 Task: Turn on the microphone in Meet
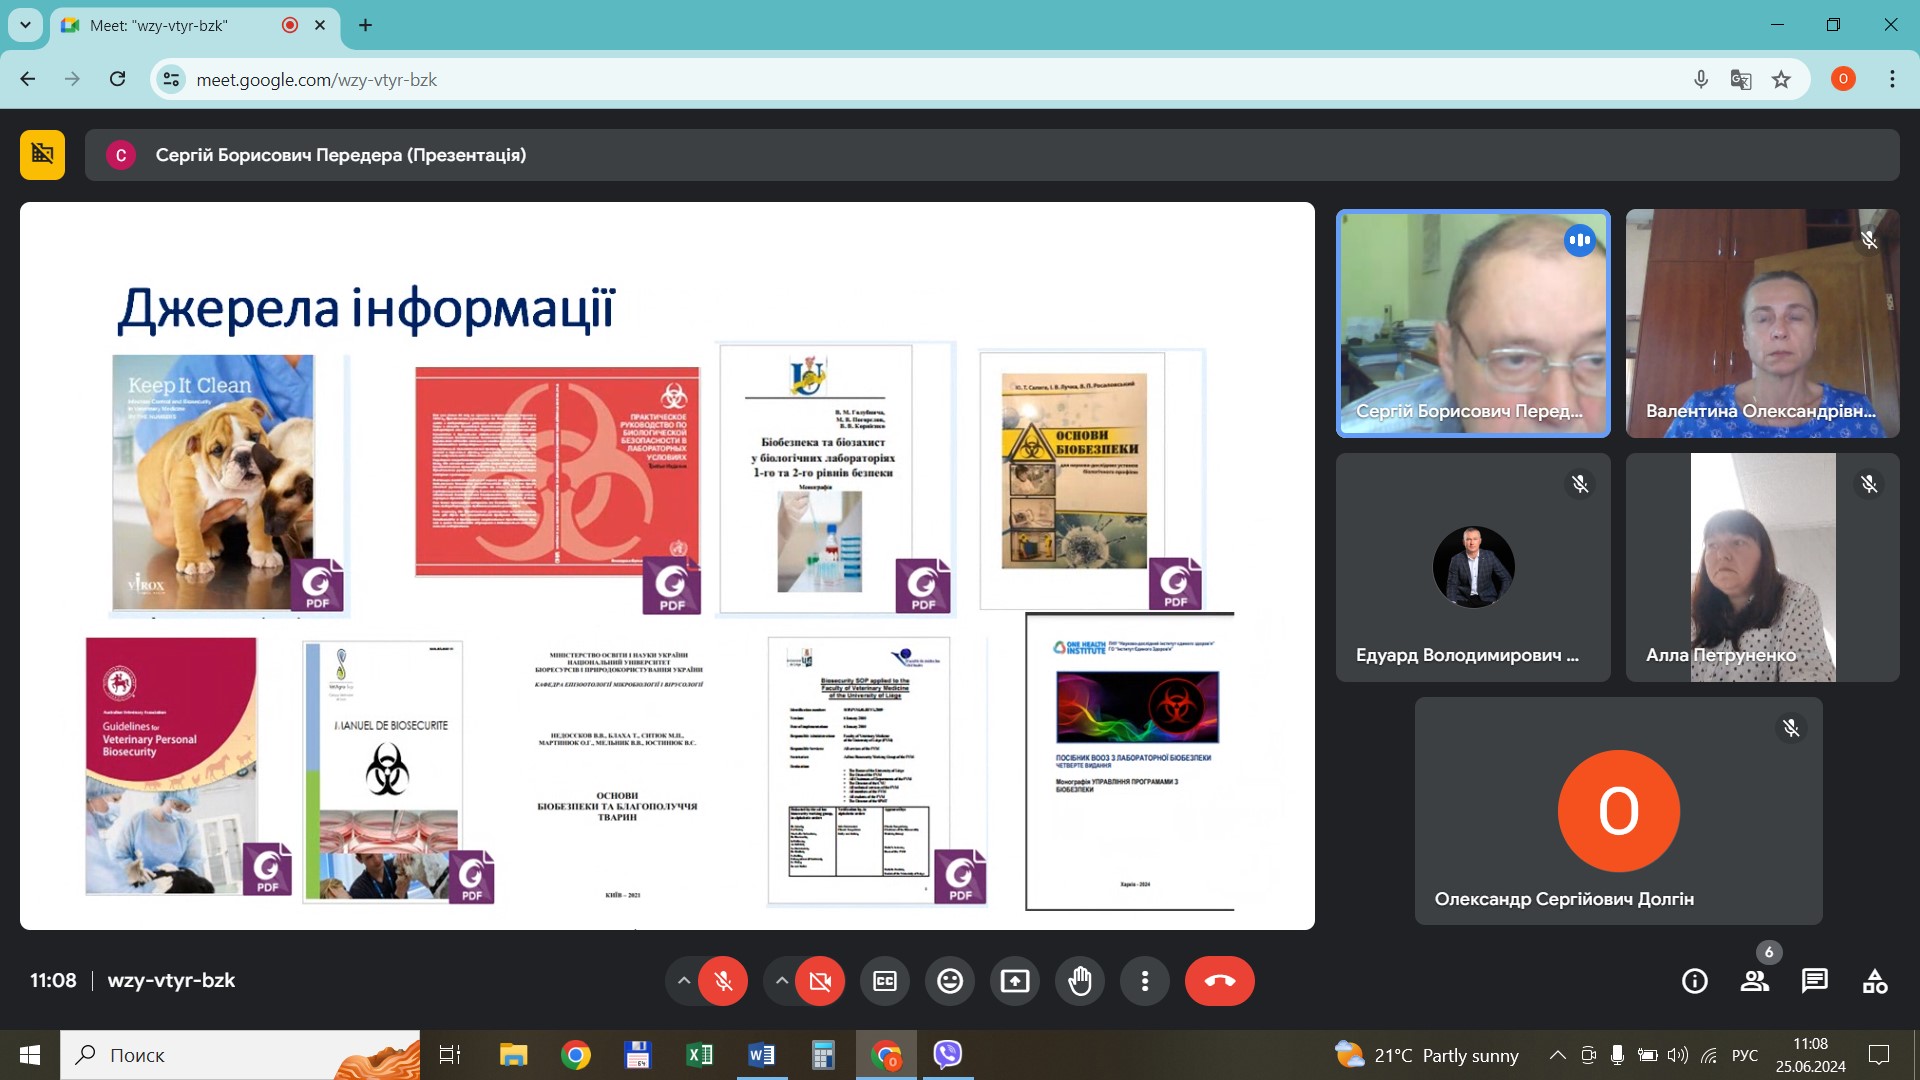723,981
